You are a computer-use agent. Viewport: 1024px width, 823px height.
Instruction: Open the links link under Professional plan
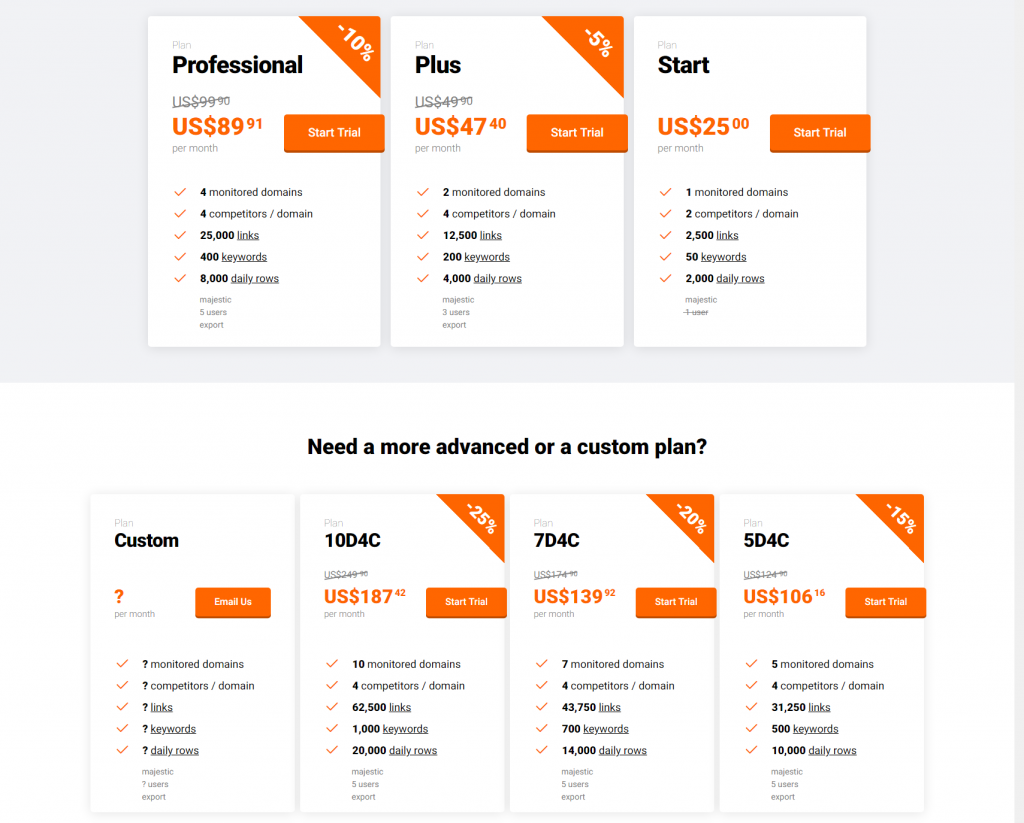pyautogui.click(x=248, y=236)
